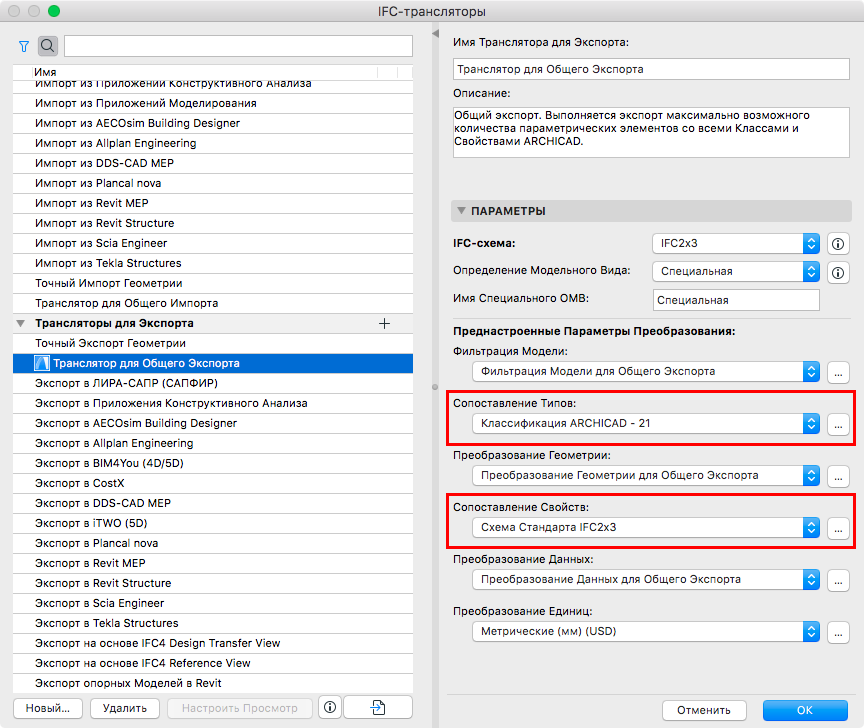
Task: Select Импорт из Revit Structure
Action: [213, 223]
